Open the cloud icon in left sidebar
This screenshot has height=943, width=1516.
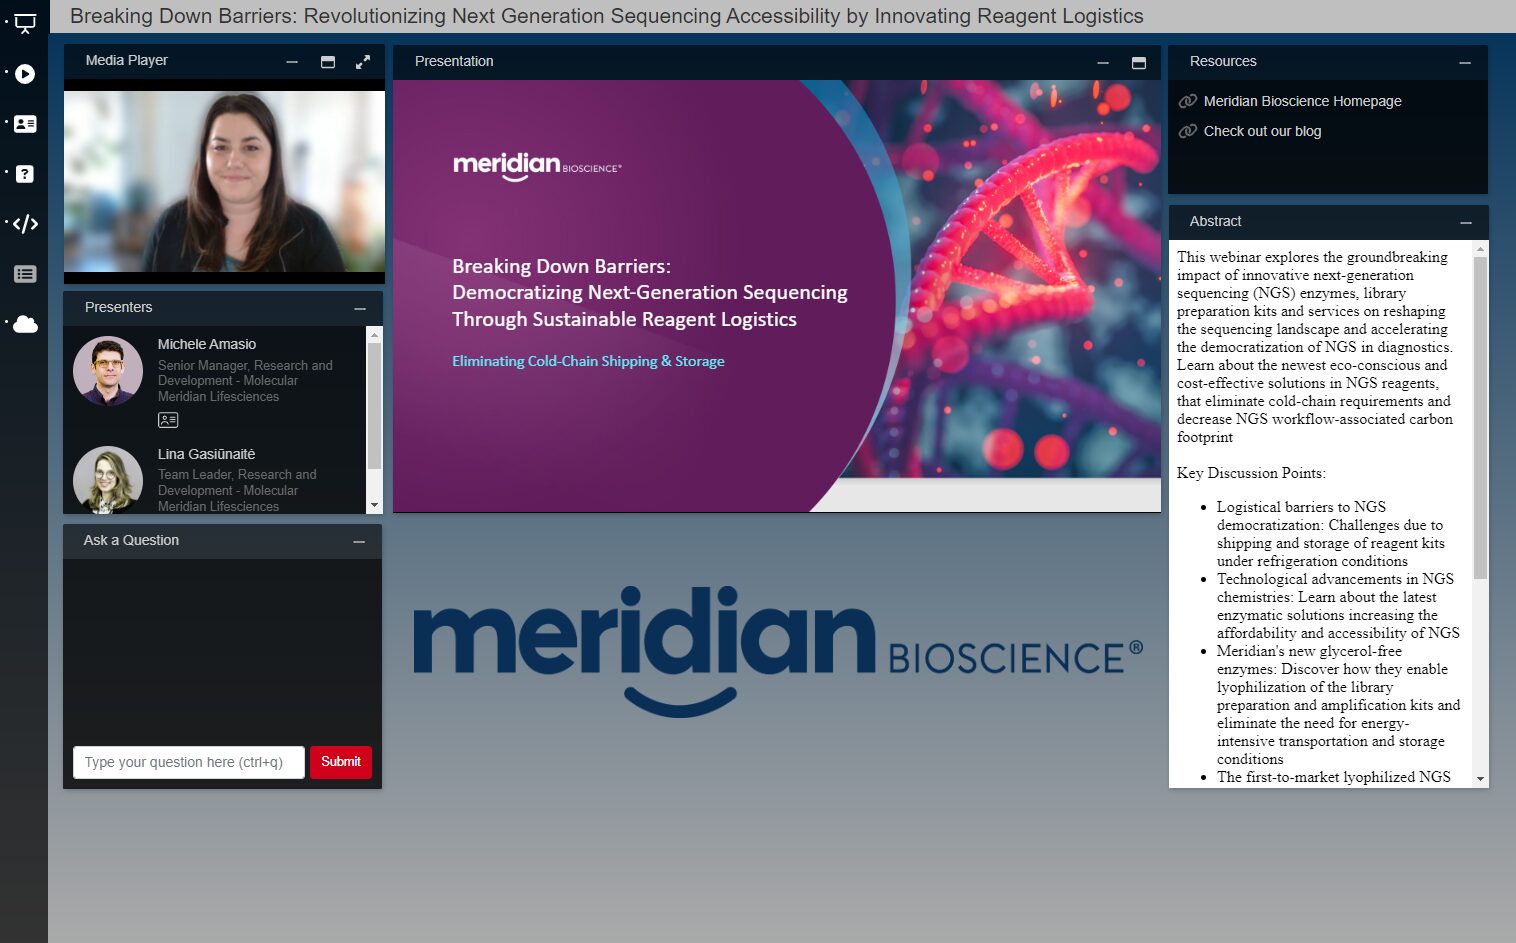tap(25, 324)
